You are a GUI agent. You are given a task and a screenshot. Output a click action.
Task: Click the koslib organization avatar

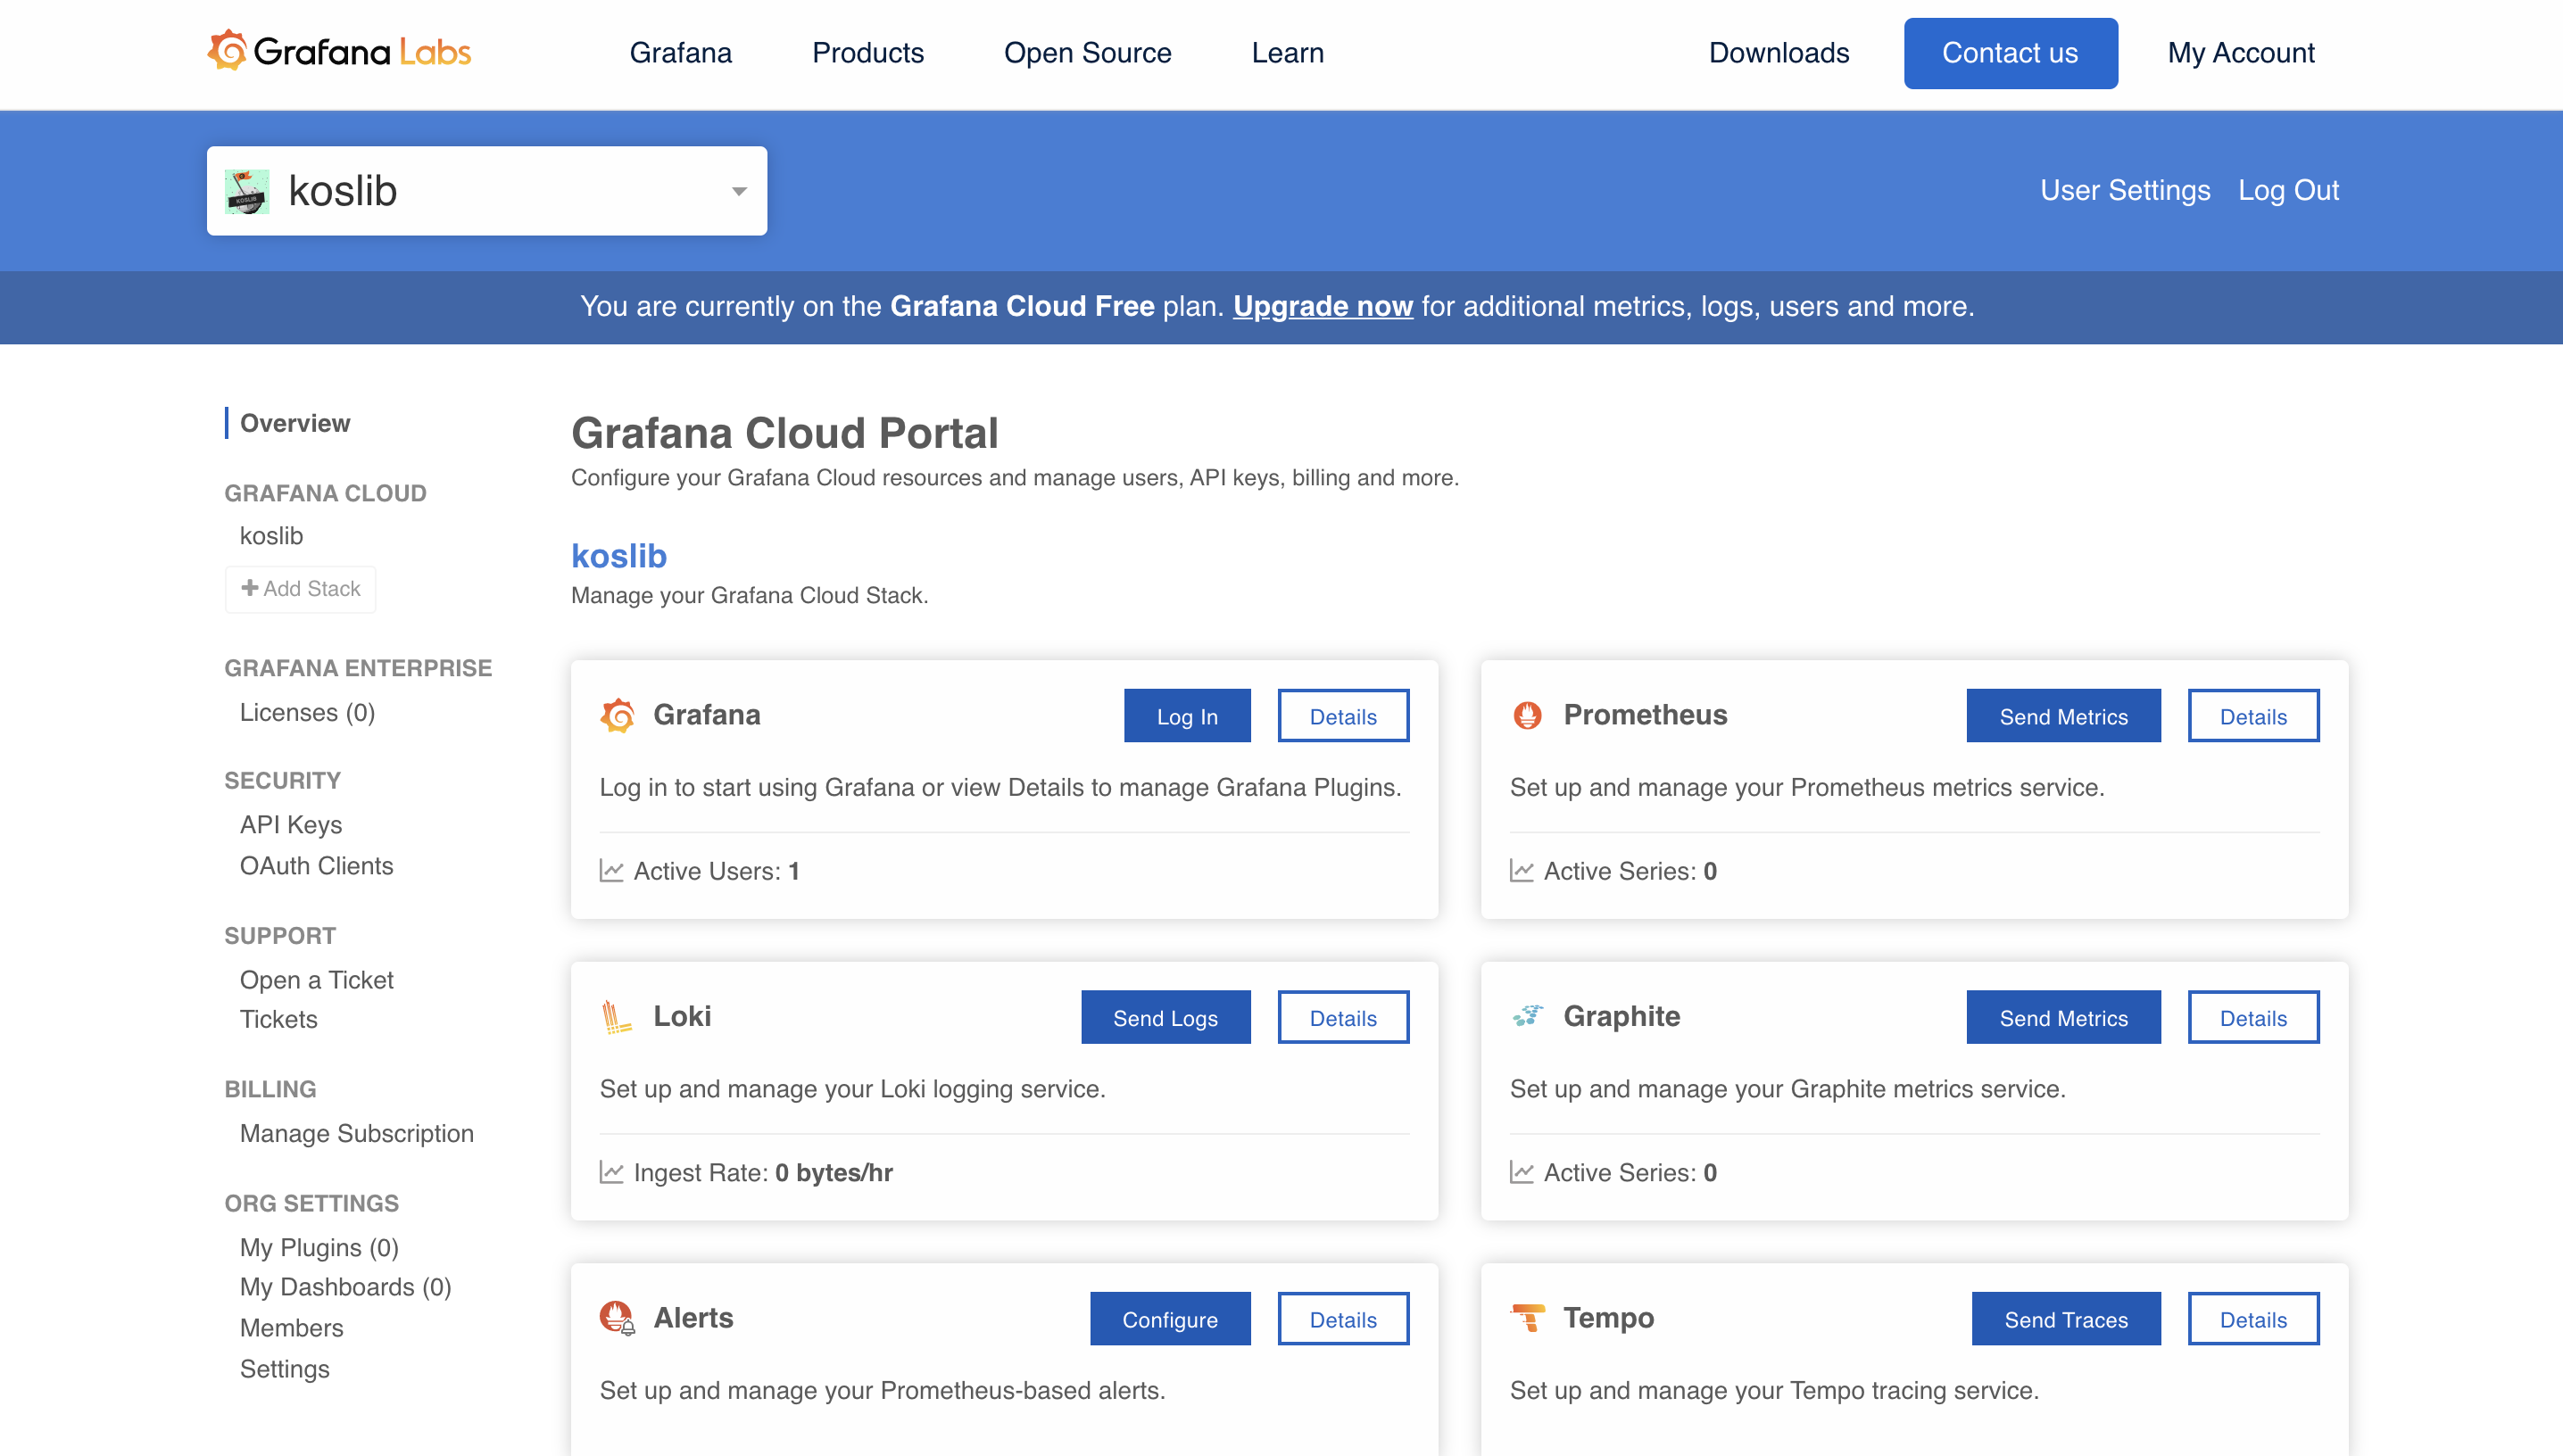click(247, 191)
